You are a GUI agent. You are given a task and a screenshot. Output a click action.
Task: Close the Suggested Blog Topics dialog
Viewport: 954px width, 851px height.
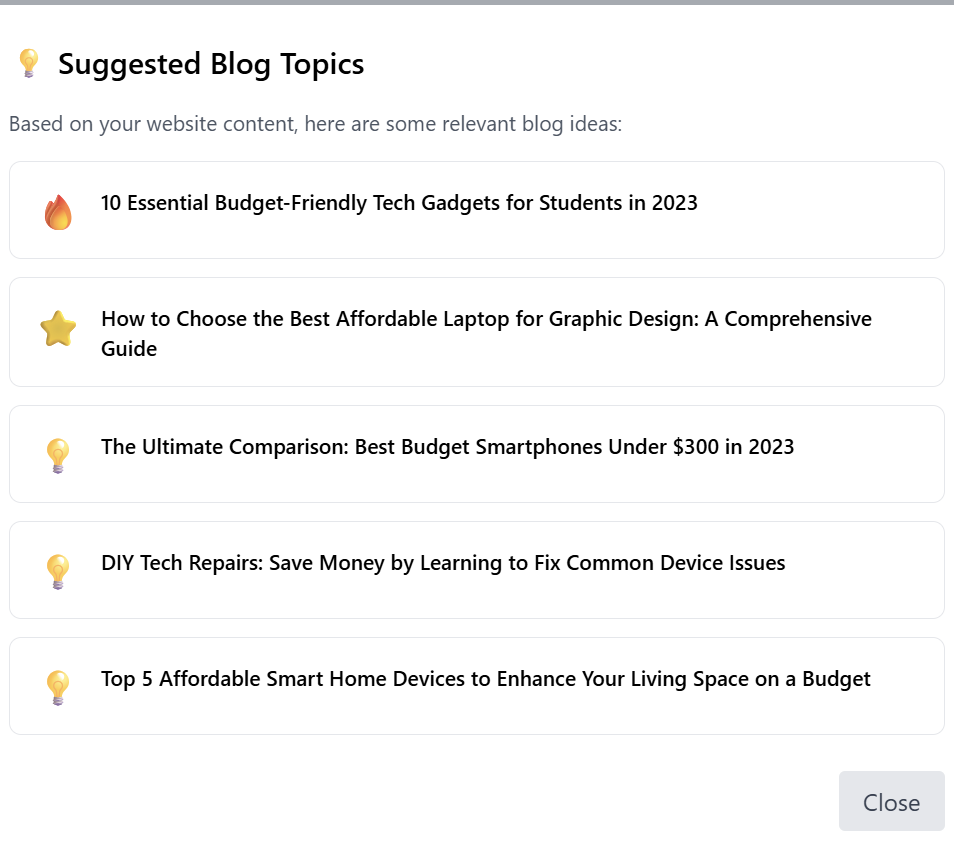pos(891,802)
